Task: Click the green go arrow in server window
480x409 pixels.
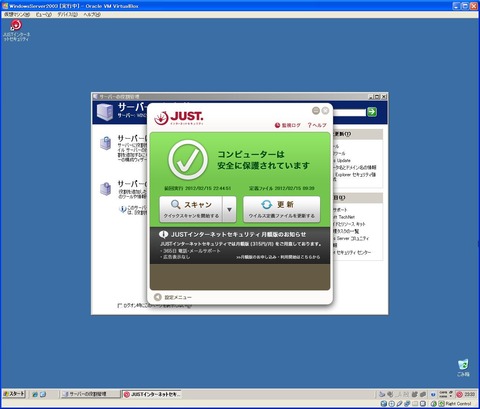Action: [372, 112]
